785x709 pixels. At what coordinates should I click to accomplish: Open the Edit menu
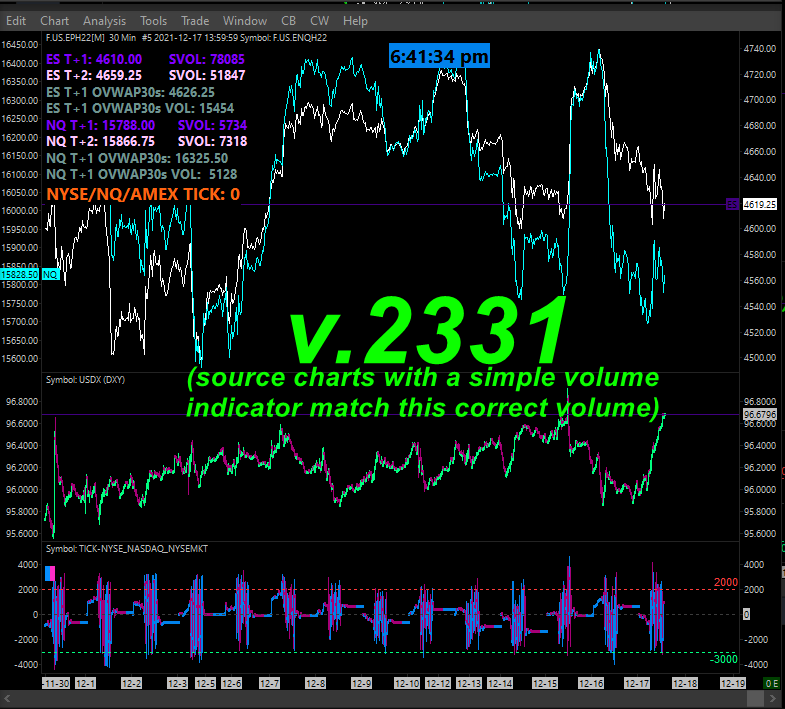click(16, 21)
